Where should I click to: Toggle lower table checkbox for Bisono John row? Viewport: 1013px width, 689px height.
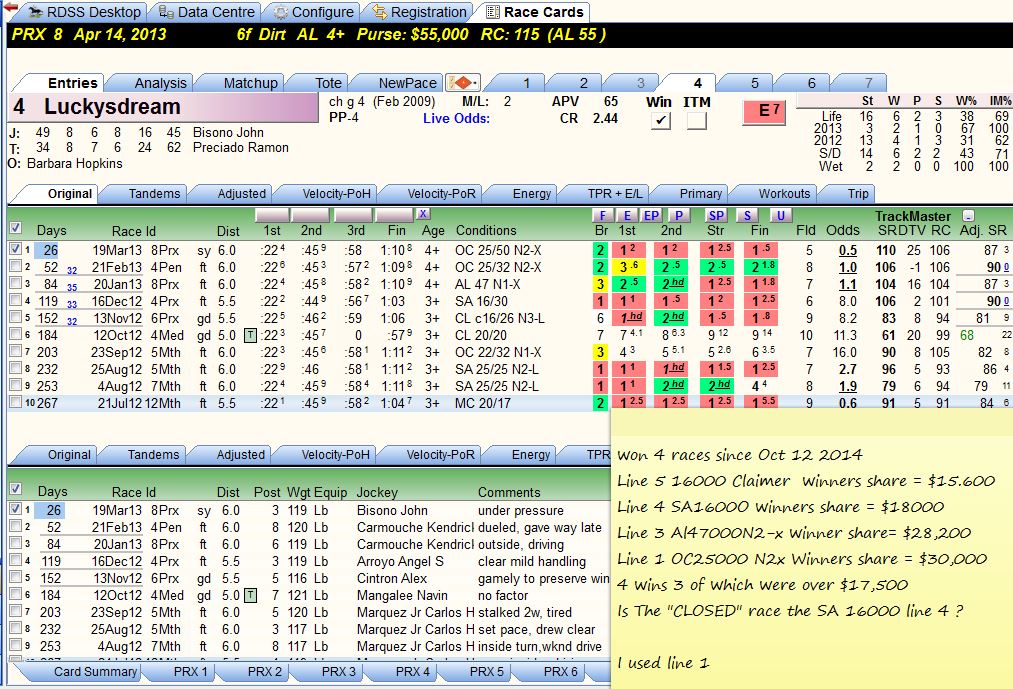click(x=16, y=509)
